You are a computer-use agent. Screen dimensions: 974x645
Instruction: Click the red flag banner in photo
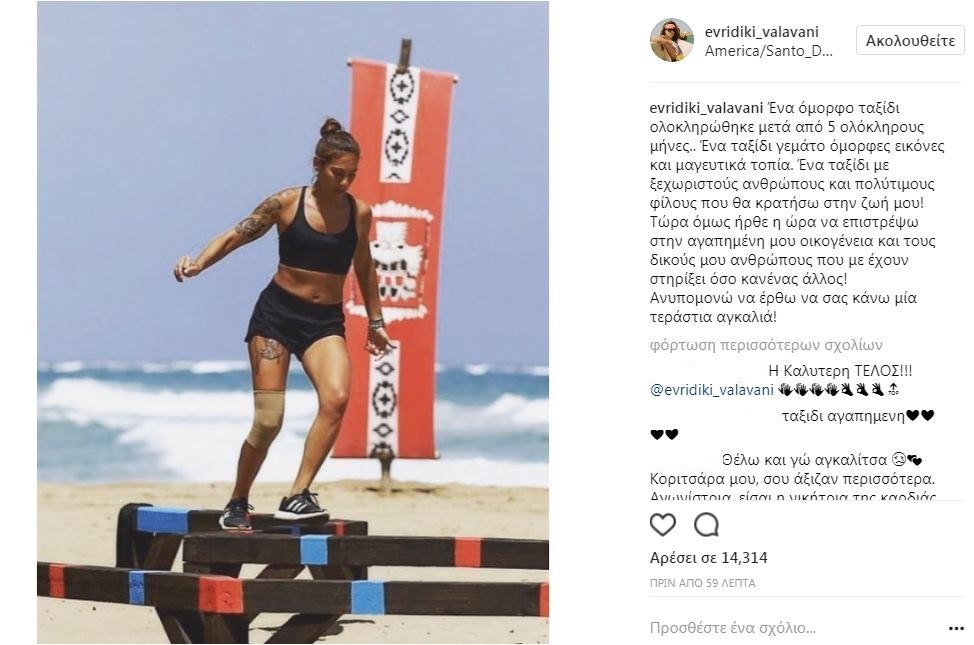coord(394,261)
